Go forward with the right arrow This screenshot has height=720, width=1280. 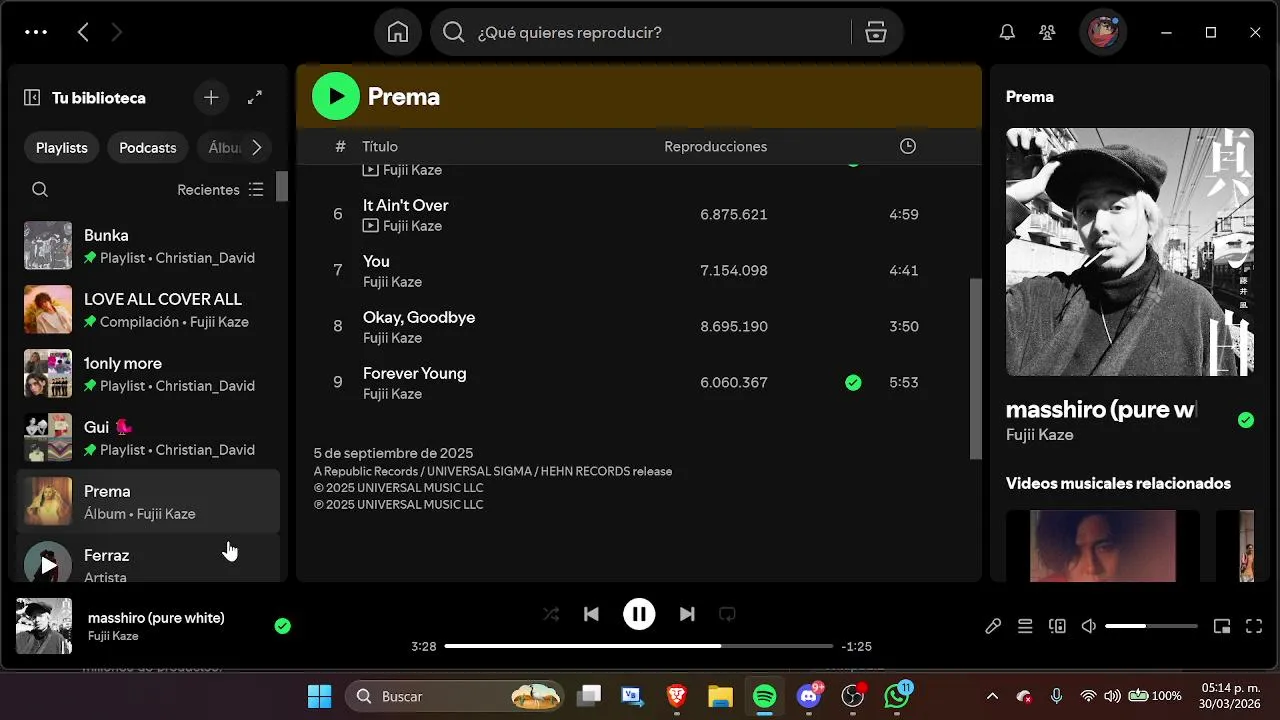(x=116, y=32)
